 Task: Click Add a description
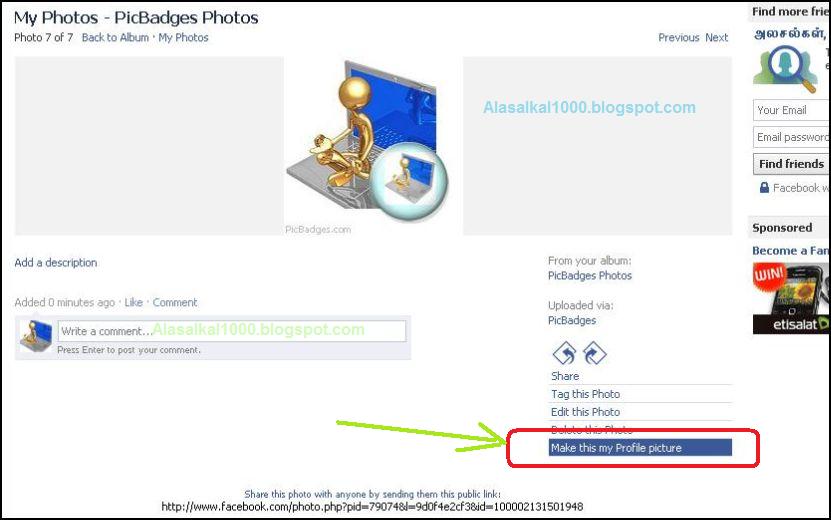click(56, 262)
